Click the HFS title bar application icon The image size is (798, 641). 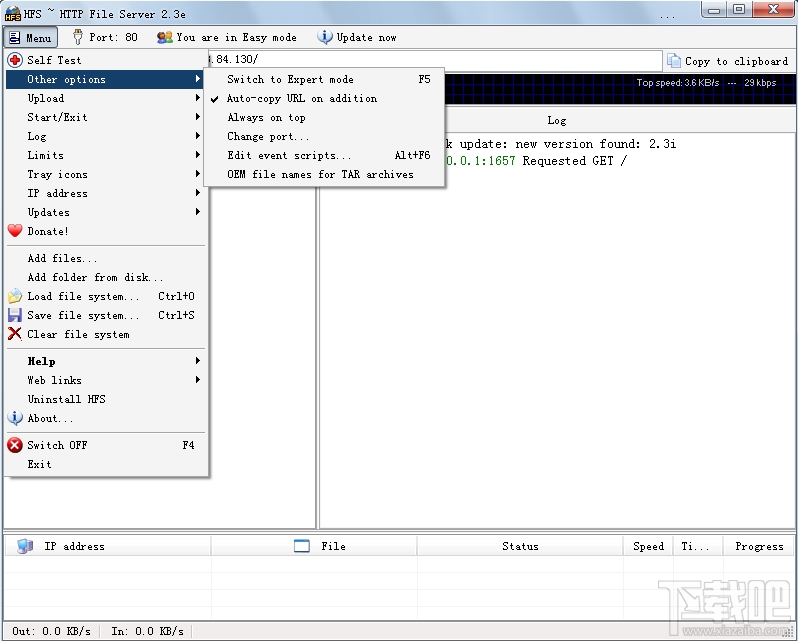(13, 14)
